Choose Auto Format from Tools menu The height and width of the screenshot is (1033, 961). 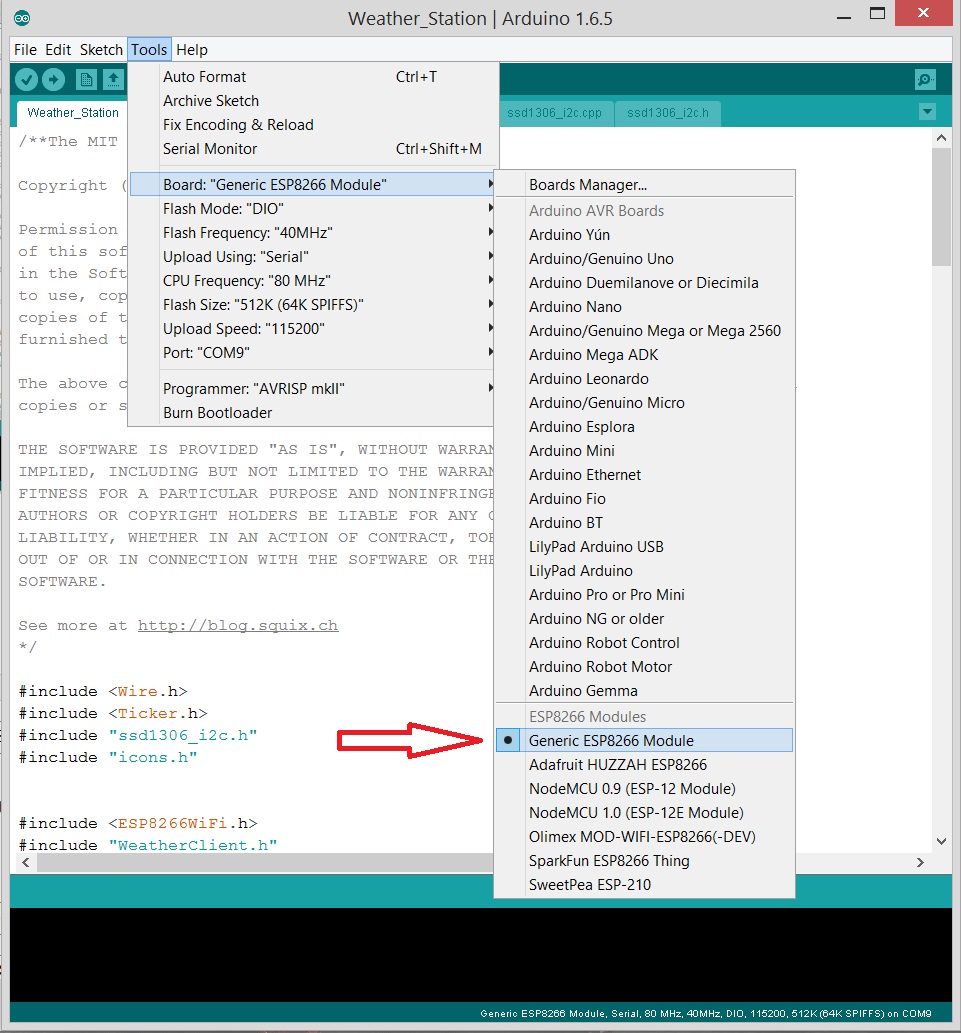click(312, 77)
